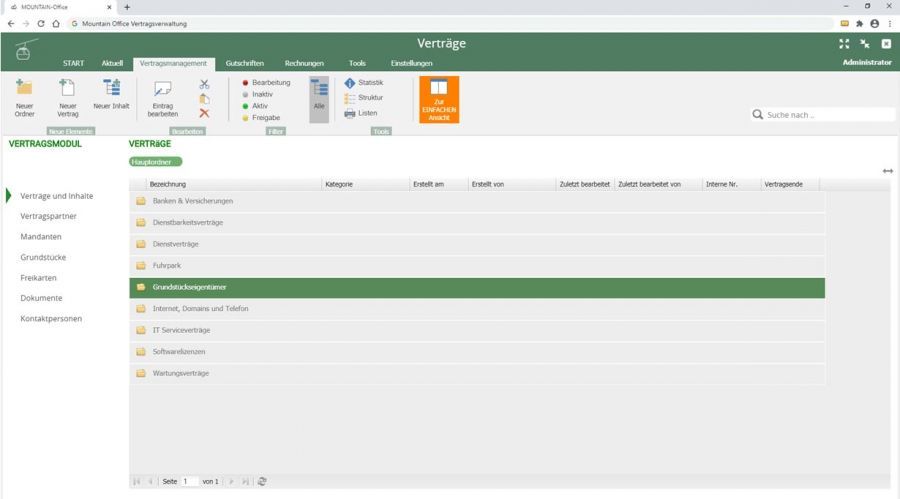
Task: Go to Vertragspartner in the sidebar
Action: [x=48, y=216]
